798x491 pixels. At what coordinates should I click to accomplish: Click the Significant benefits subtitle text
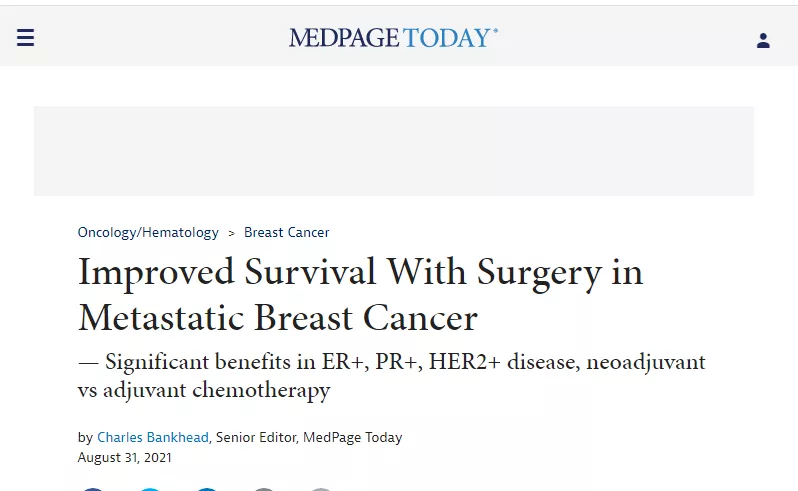(391, 376)
